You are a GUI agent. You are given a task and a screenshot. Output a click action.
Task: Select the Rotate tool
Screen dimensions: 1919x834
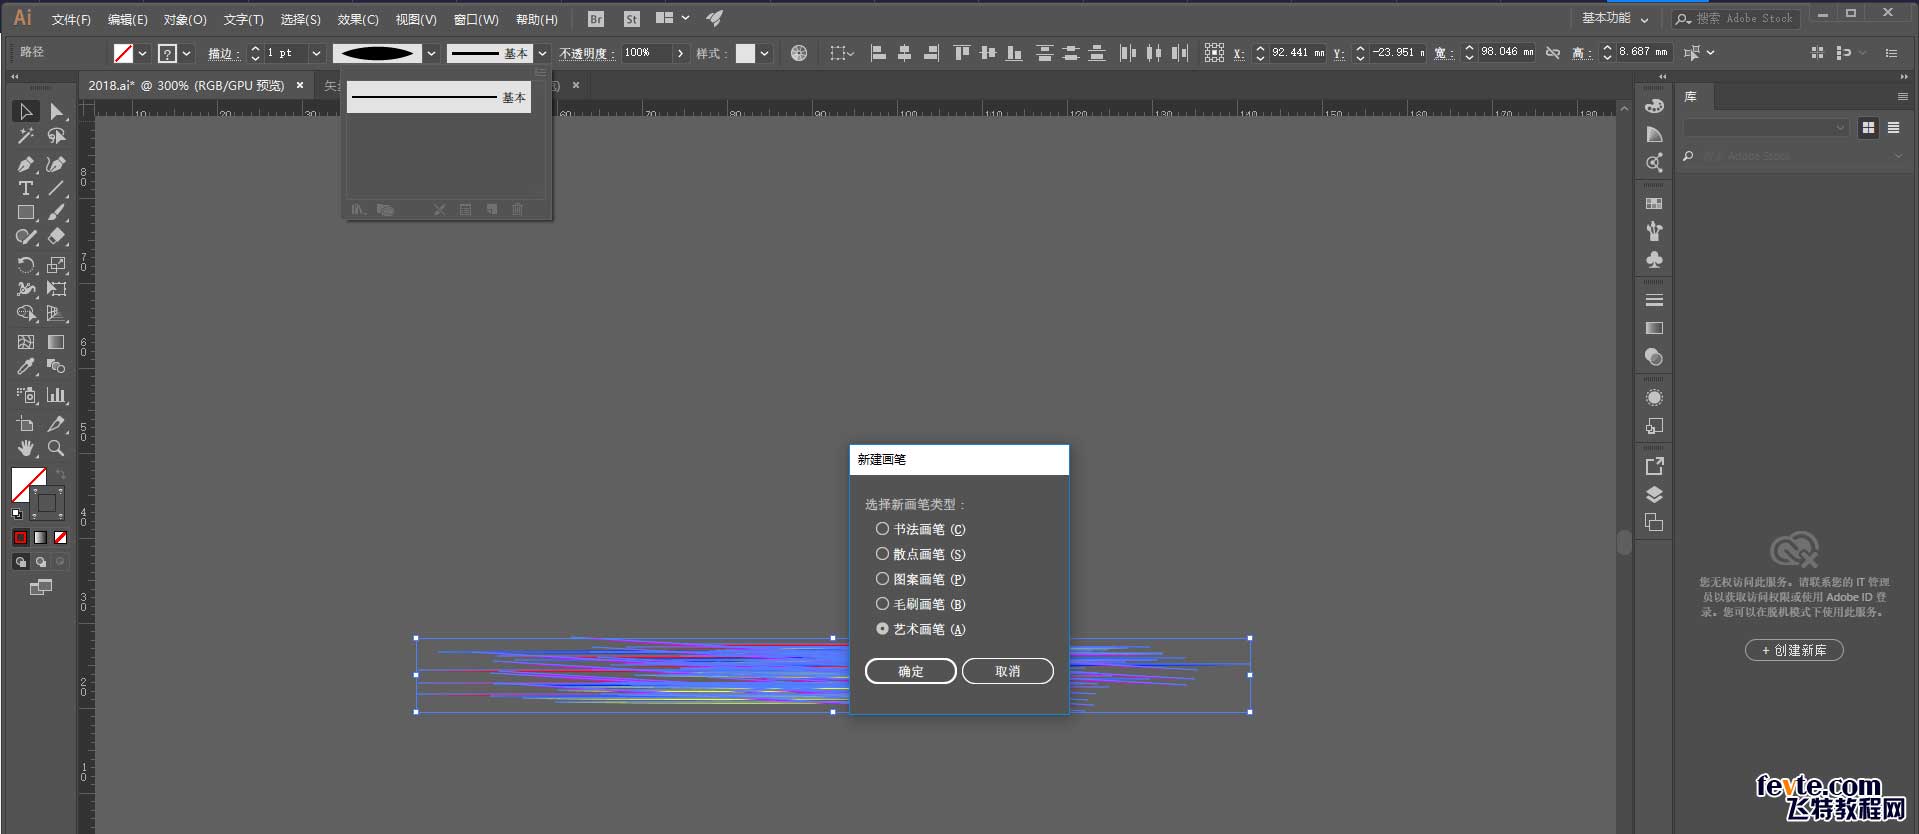tap(26, 265)
